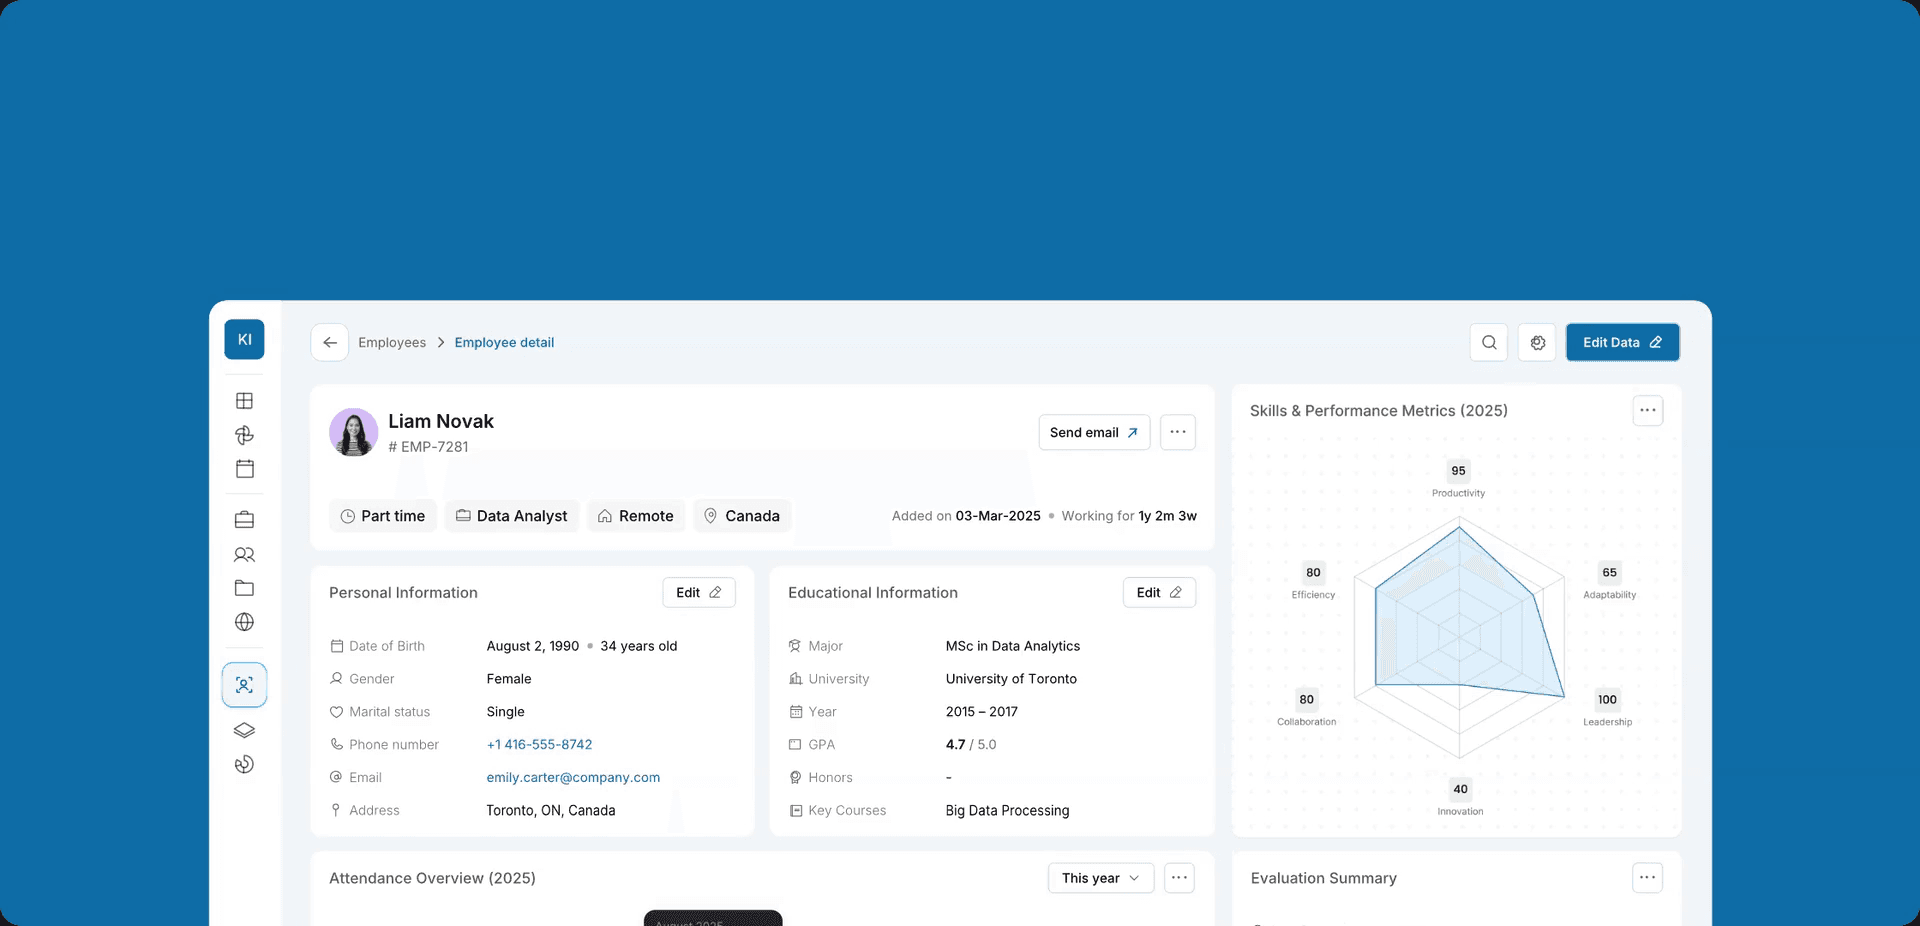Screen dimensions: 1920x926
Task: Click Liam Novak's profile avatar
Action: tap(353, 432)
